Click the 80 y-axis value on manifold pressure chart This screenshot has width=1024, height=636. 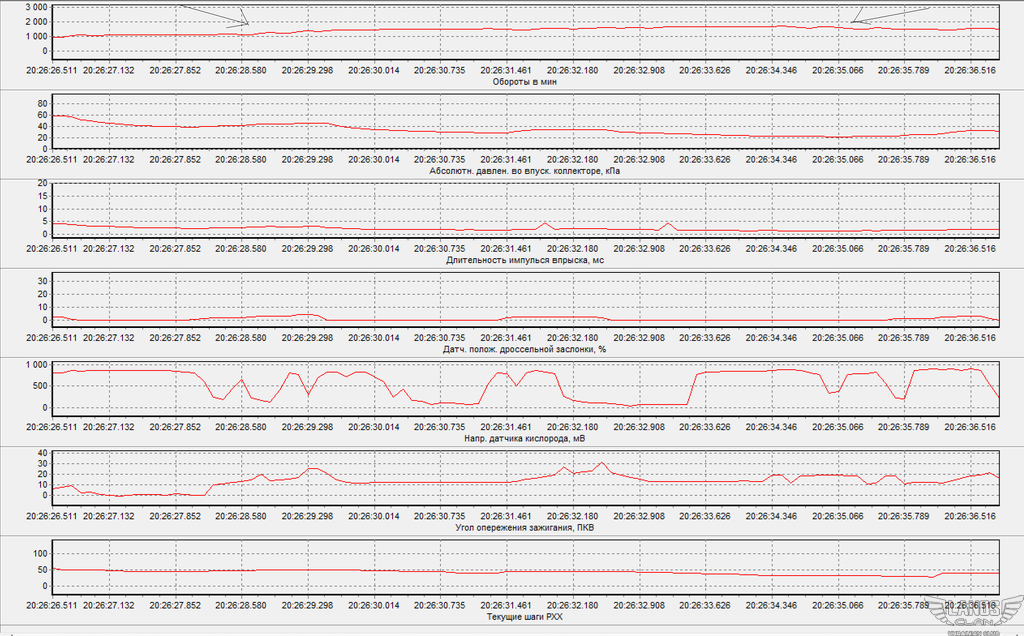coord(42,103)
